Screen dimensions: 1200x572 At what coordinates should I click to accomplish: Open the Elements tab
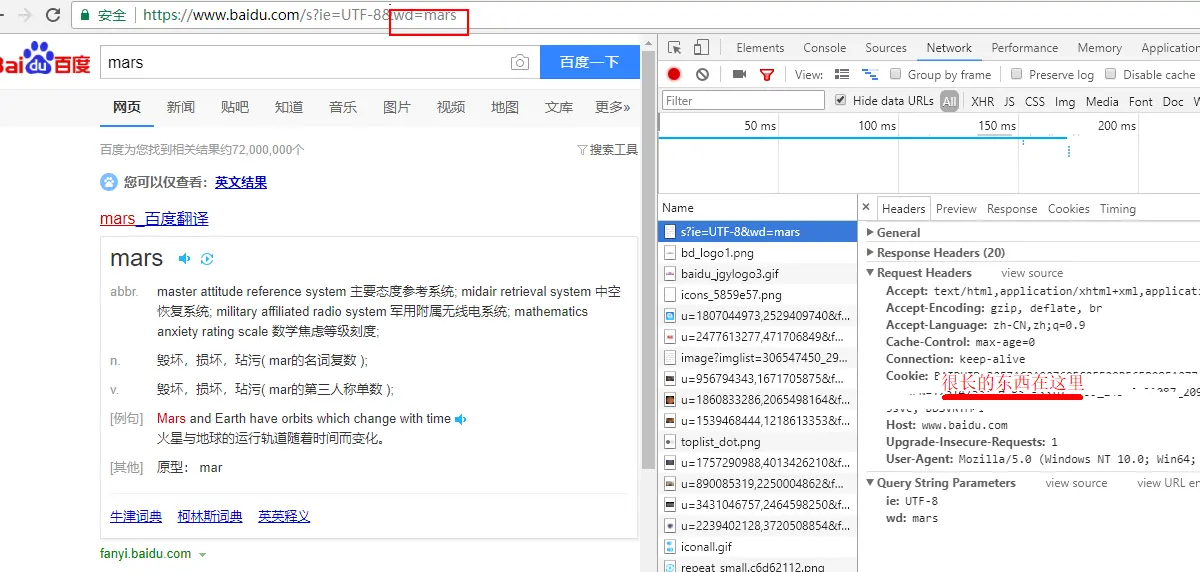[x=760, y=48]
